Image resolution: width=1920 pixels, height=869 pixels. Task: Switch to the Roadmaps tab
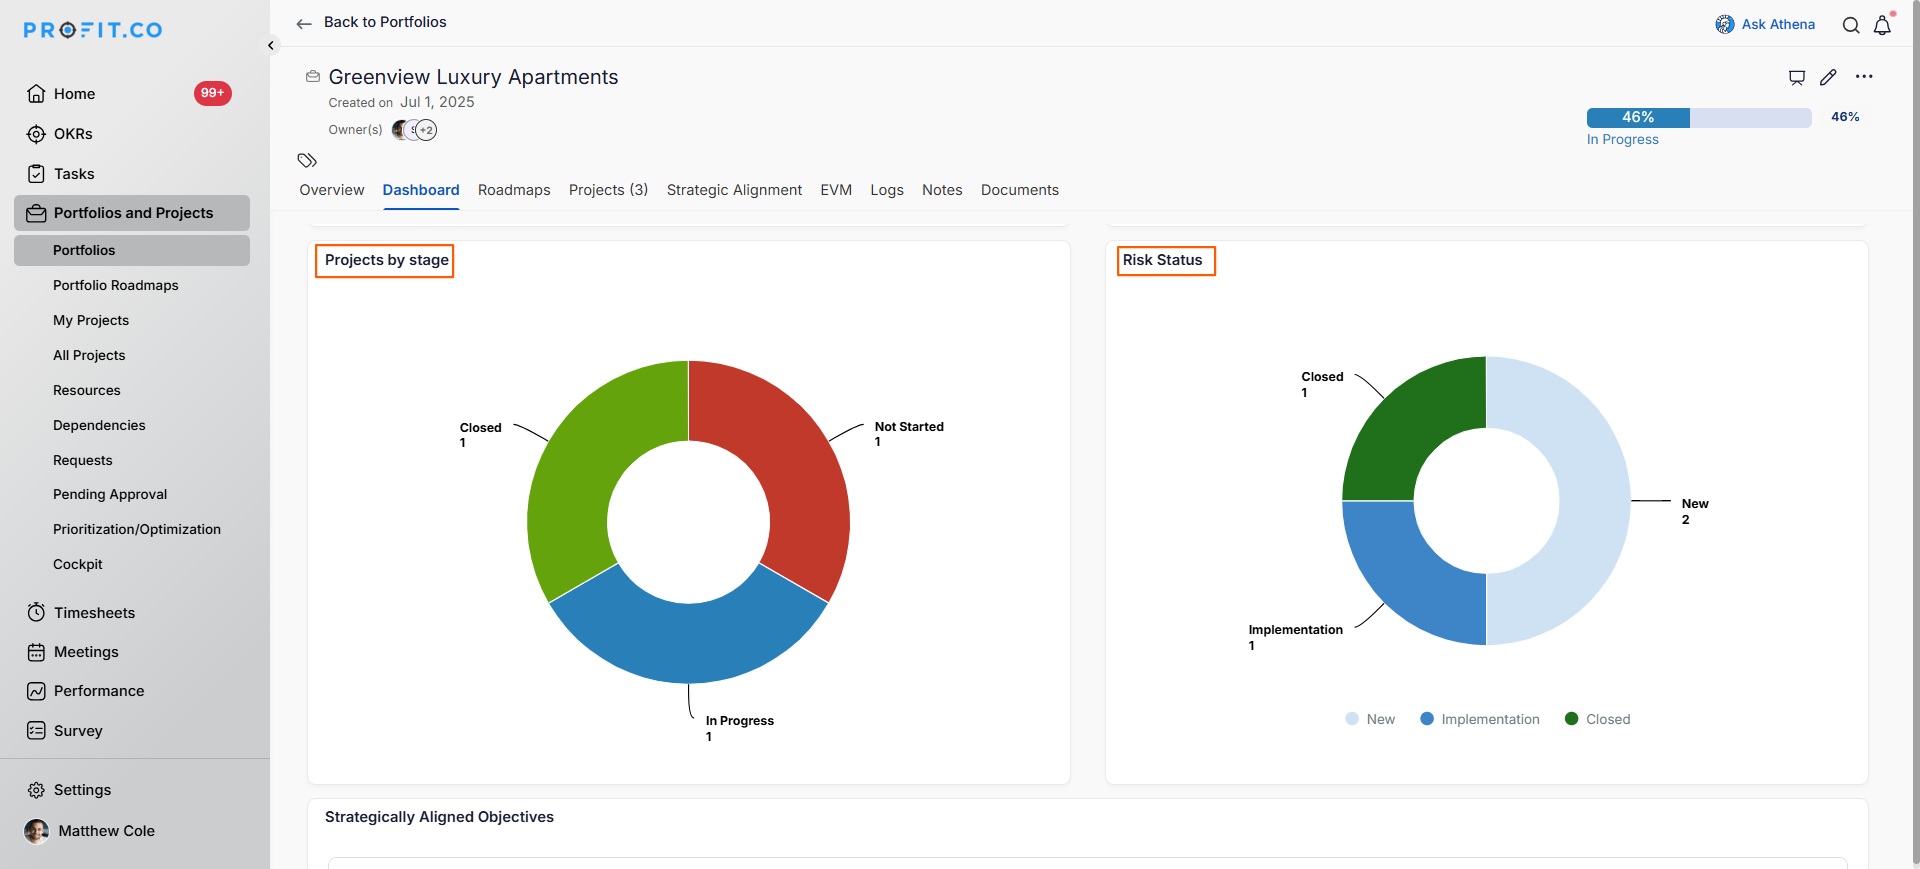point(514,190)
